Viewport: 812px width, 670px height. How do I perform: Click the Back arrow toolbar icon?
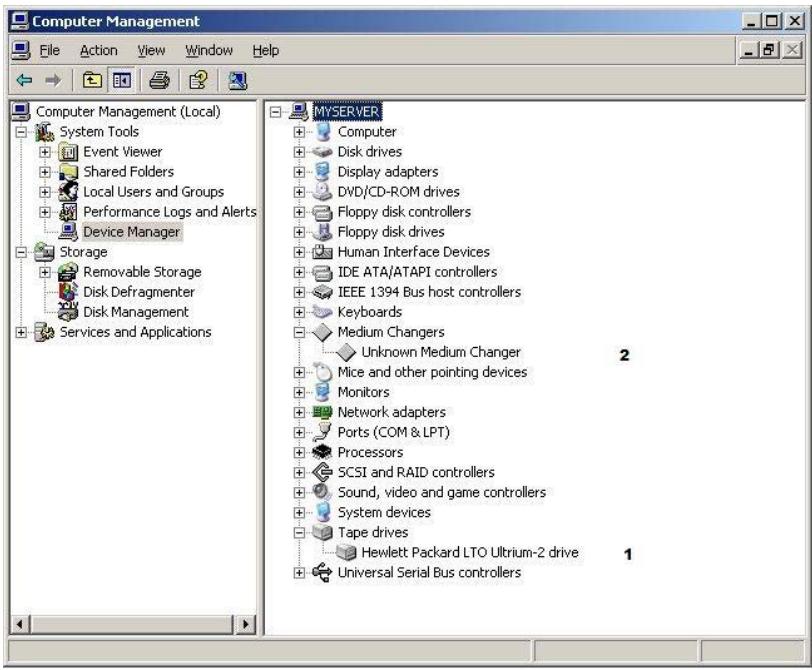[x=24, y=80]
